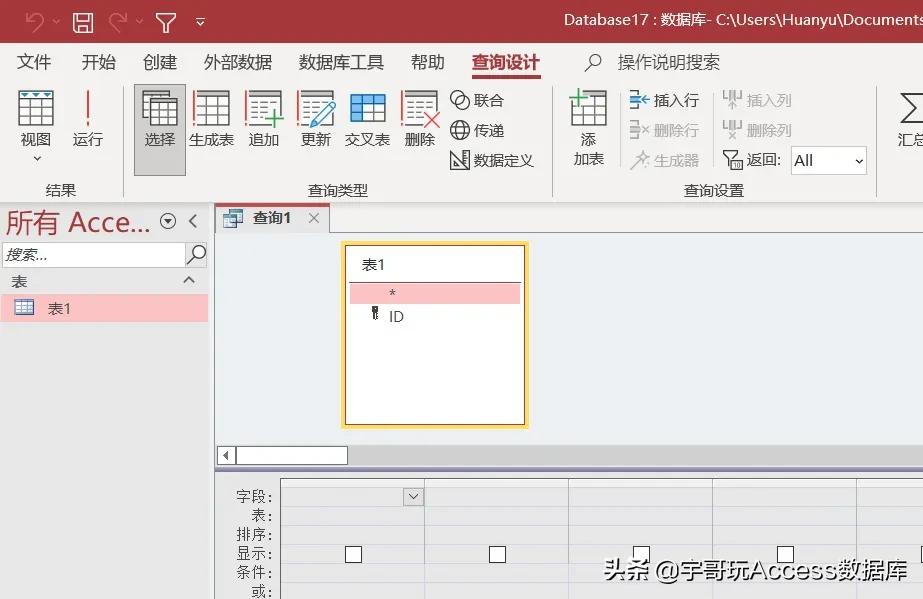Check the third 显示 column checkbox

pos(641,553)
